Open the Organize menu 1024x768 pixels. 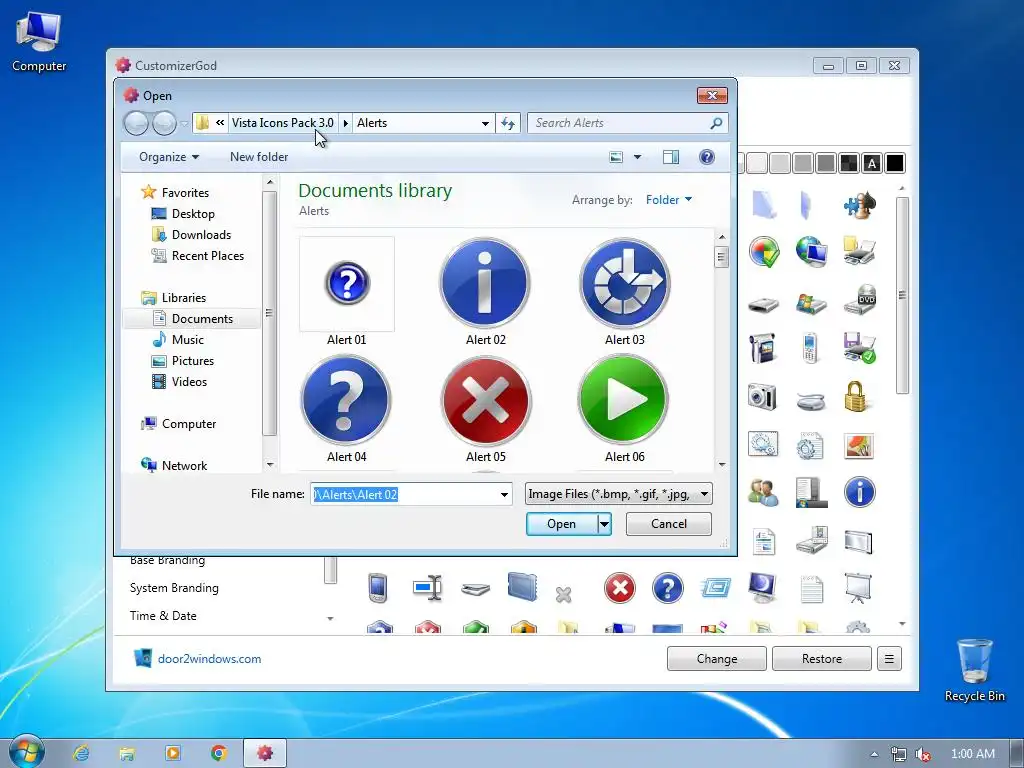tap(168, 157)
